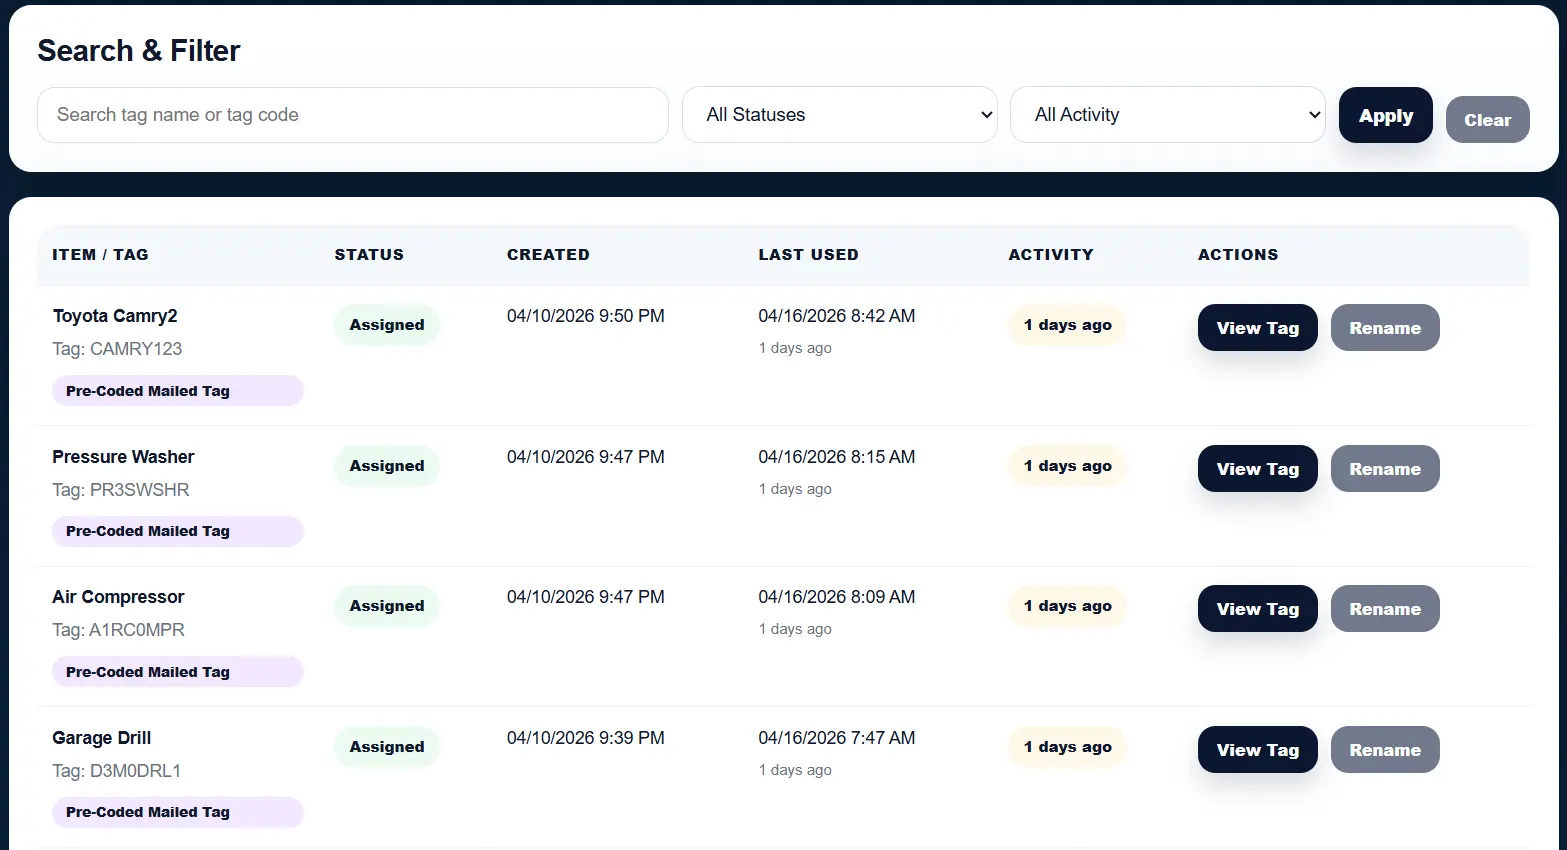This screenshot has height=850, width=1567.
Task: Open the All Activity dropdown
Action: (x=1167, y=114)
